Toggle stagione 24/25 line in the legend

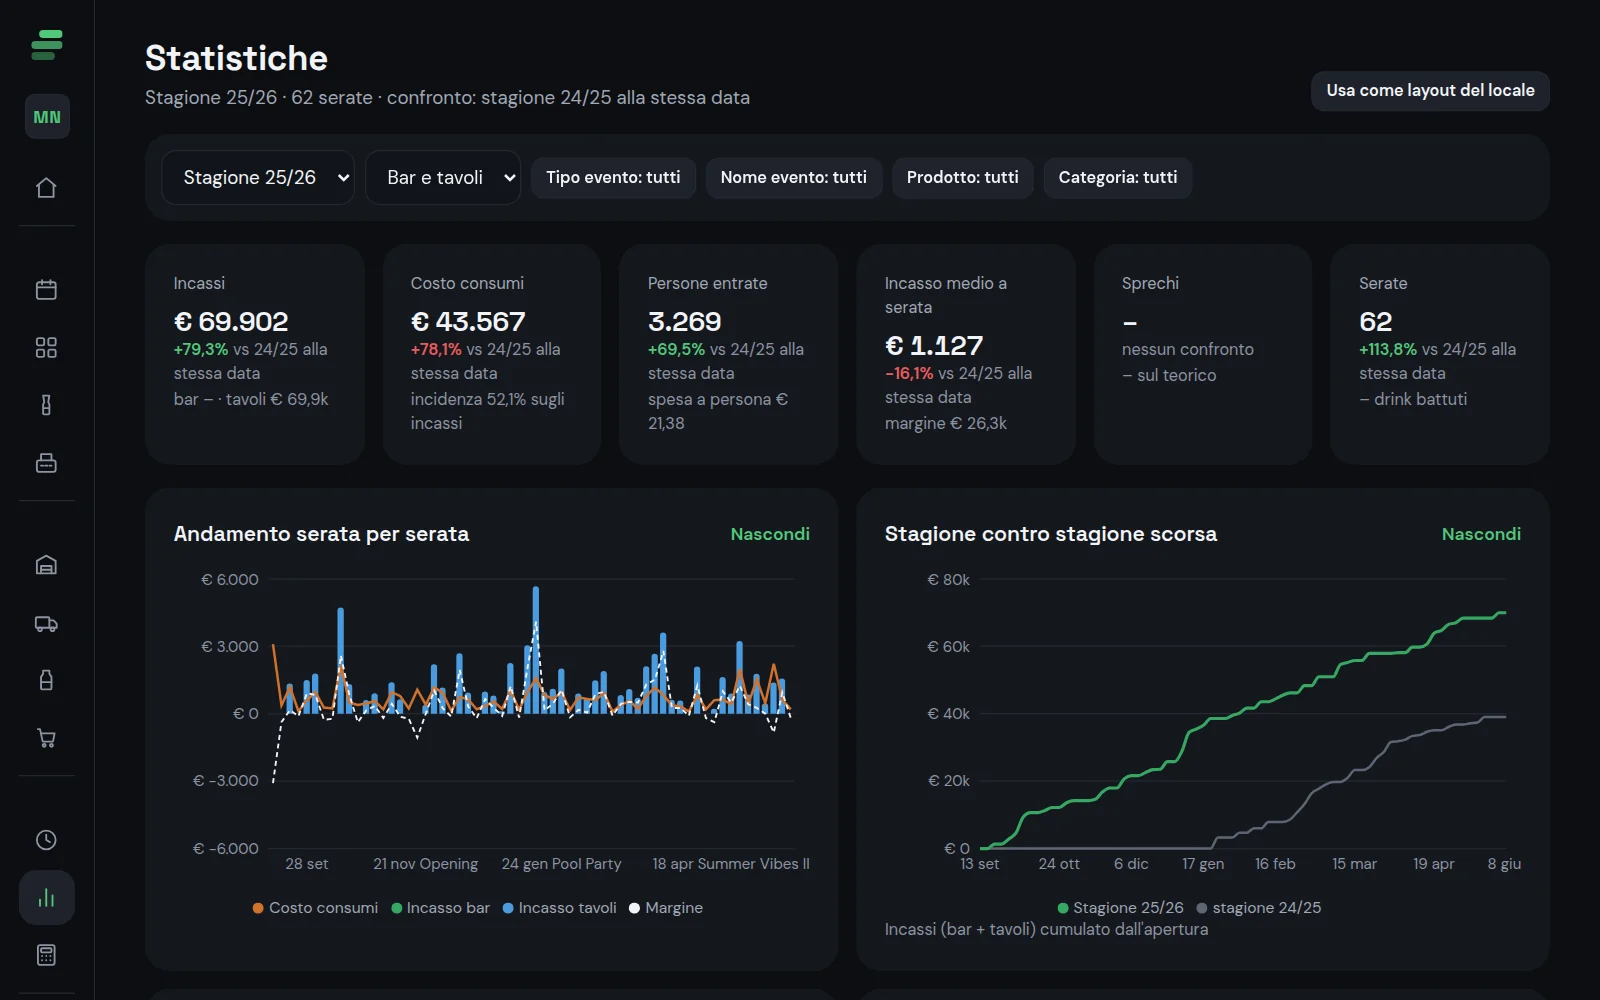click(1259, 908)
